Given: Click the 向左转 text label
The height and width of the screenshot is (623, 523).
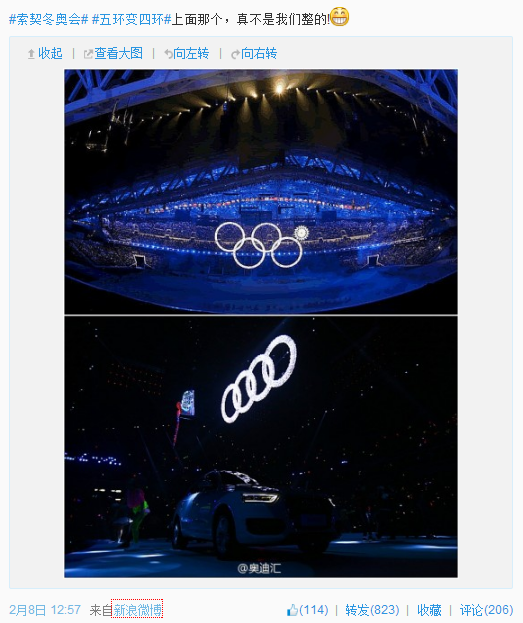Looking at the screenshot, I should pos(191,54).
